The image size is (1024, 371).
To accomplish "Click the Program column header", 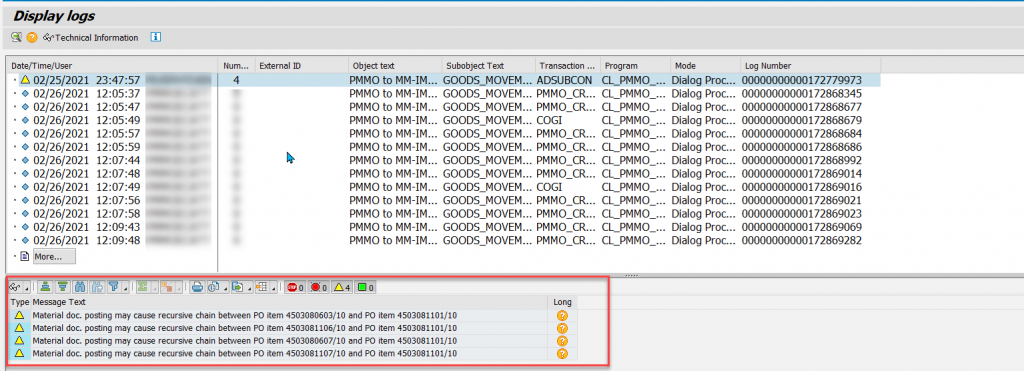I will (635, 65).
